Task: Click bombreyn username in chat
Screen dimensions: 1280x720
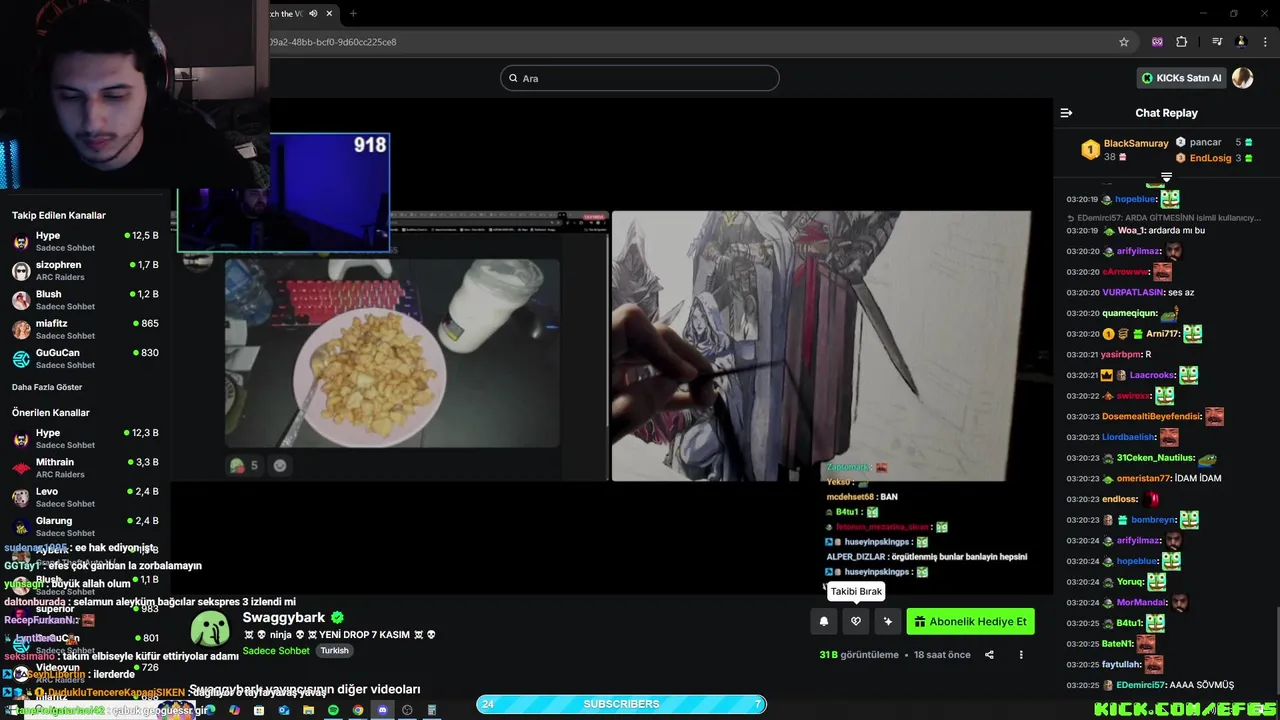Action: (1153, 520)
